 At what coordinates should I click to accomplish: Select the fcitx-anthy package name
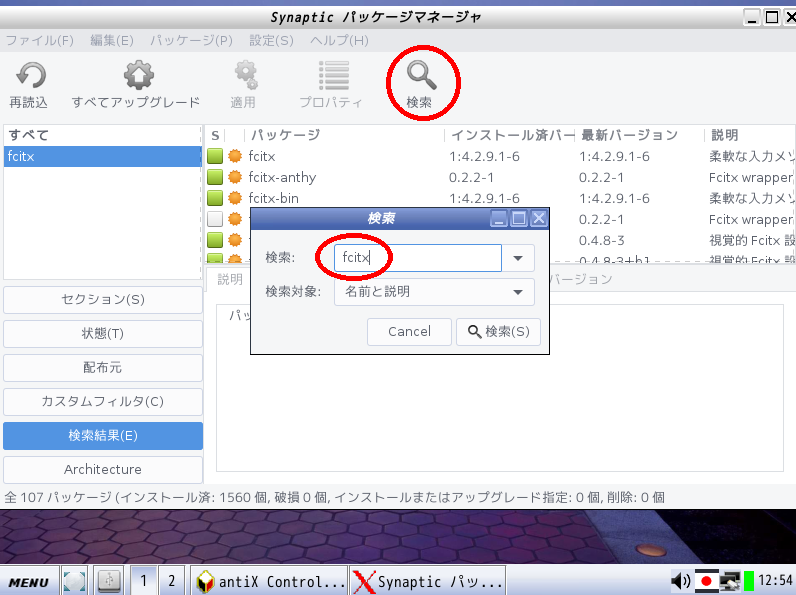[x=282, y=177]
